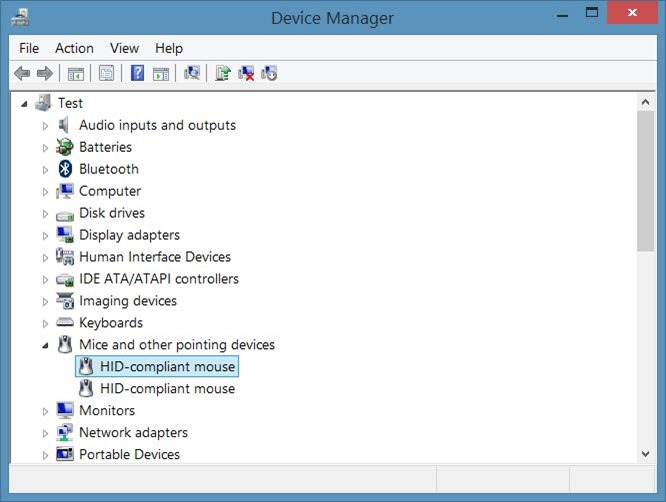666x502 pixels.
Task: Click the Disable device toolbar icon
Action: pyautogui.click(x=268, y=73)
